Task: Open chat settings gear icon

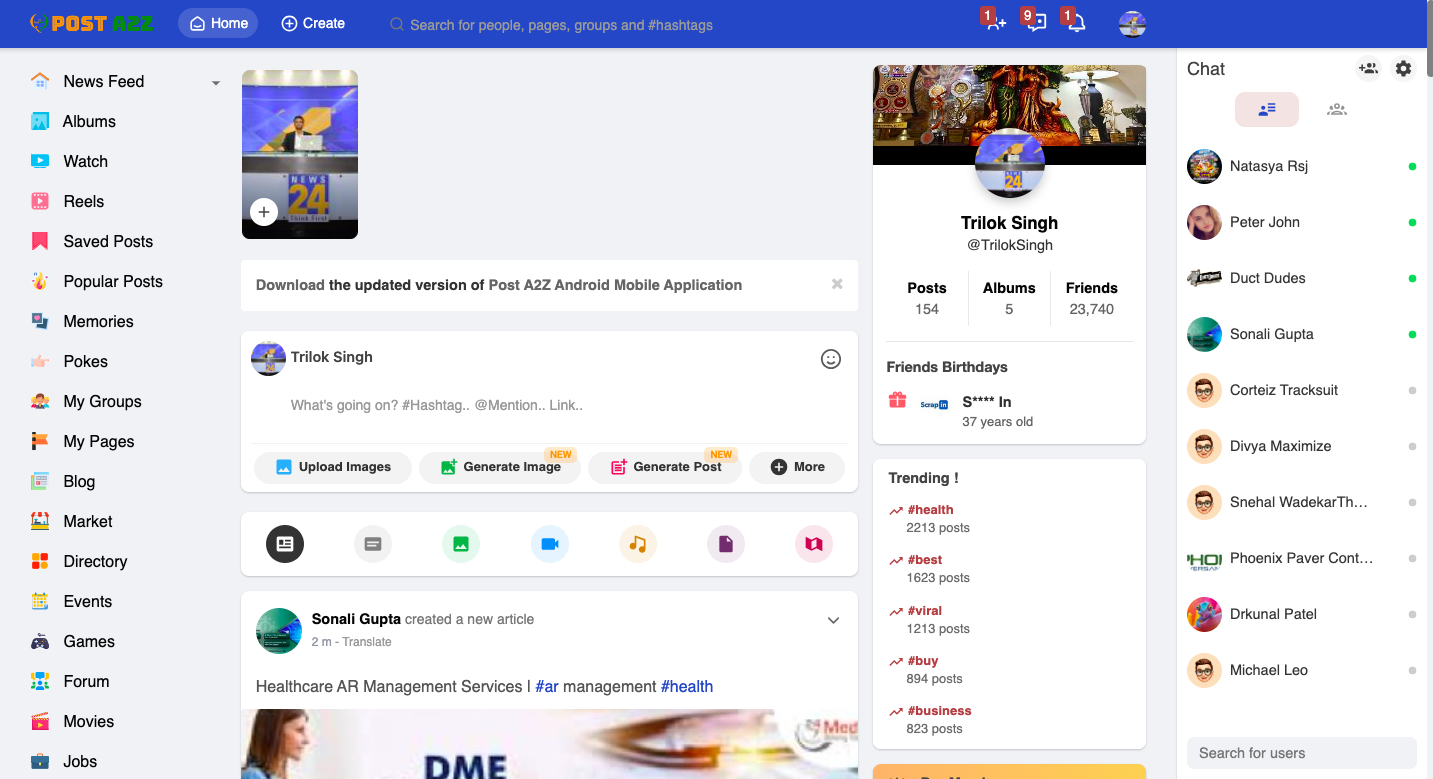Action: point(1404,68)
